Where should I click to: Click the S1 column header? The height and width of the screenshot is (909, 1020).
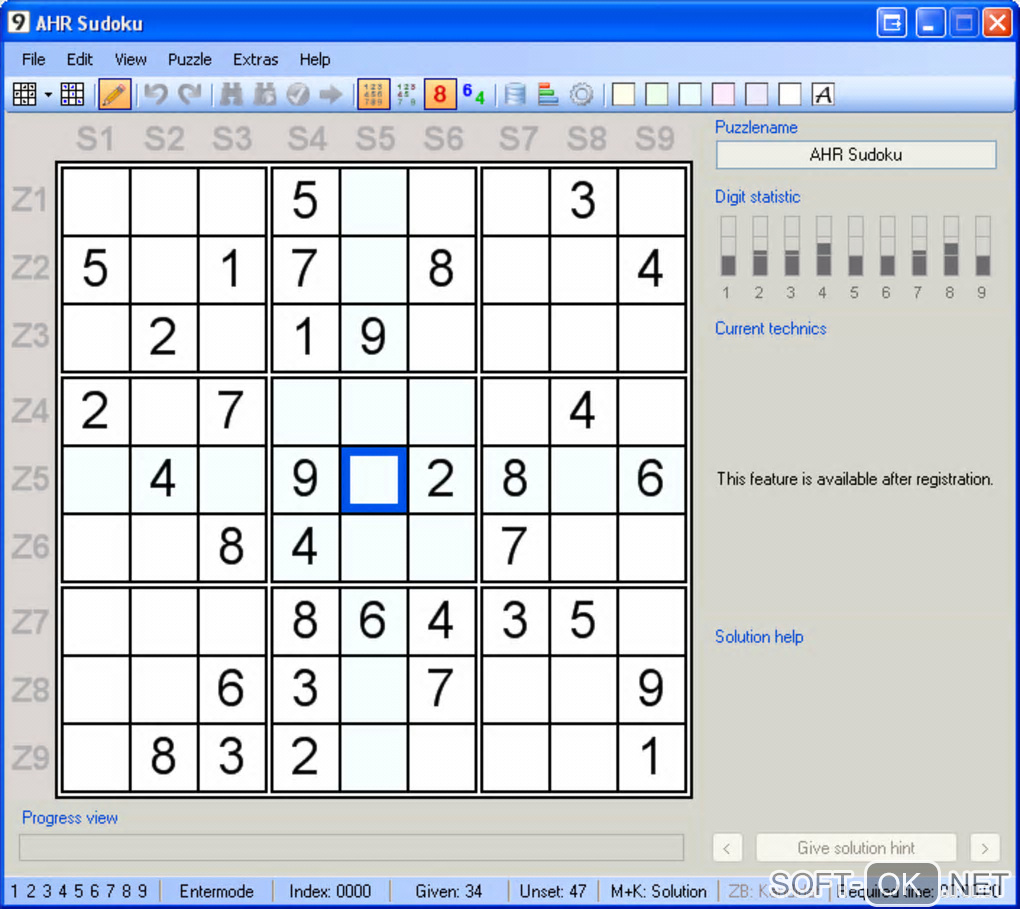click(x=95, y=139)
